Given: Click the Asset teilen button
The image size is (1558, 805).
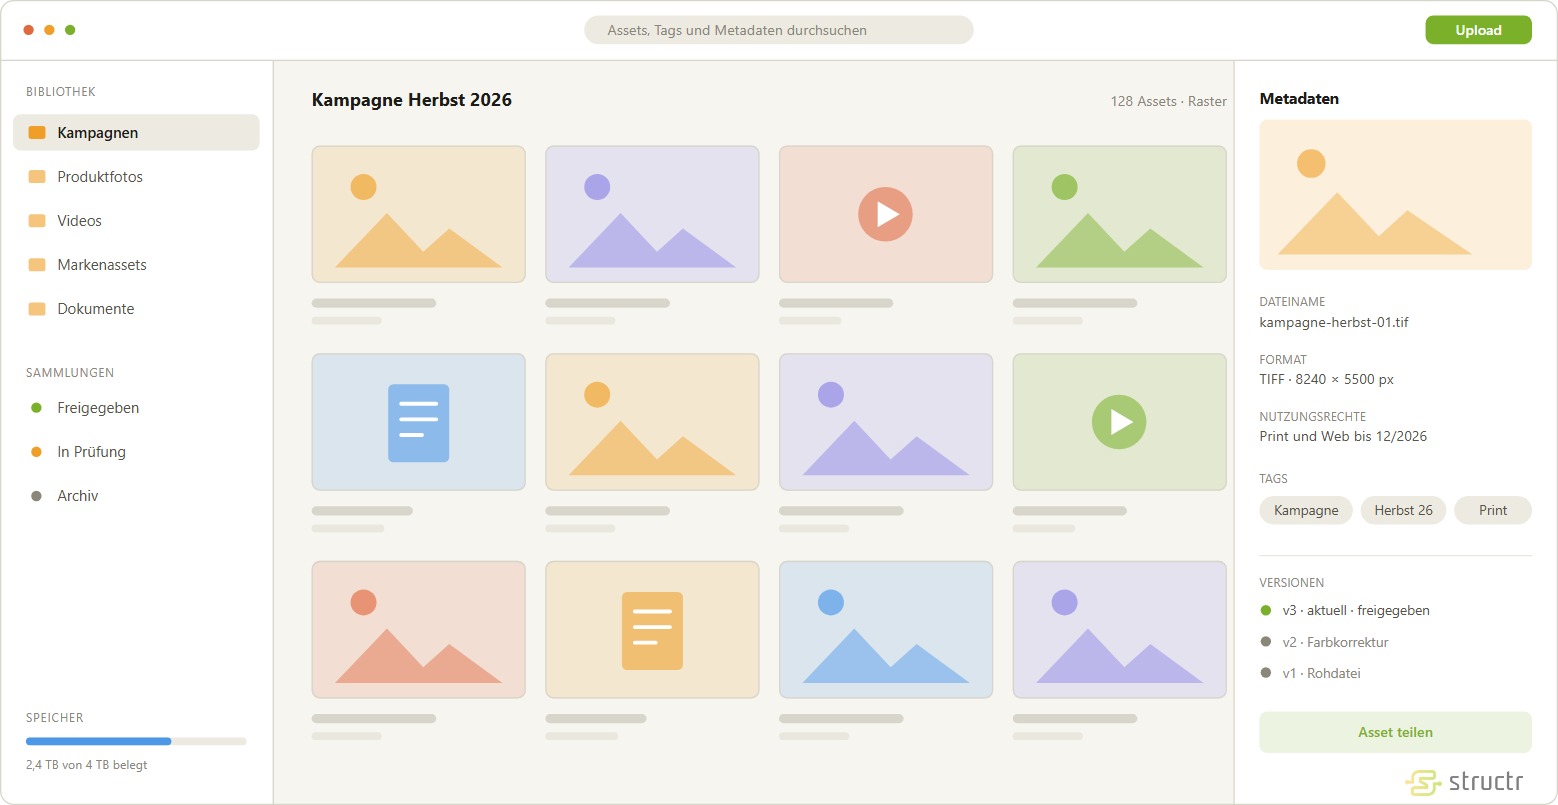Looking at the screenshot, I should 1395,732.
